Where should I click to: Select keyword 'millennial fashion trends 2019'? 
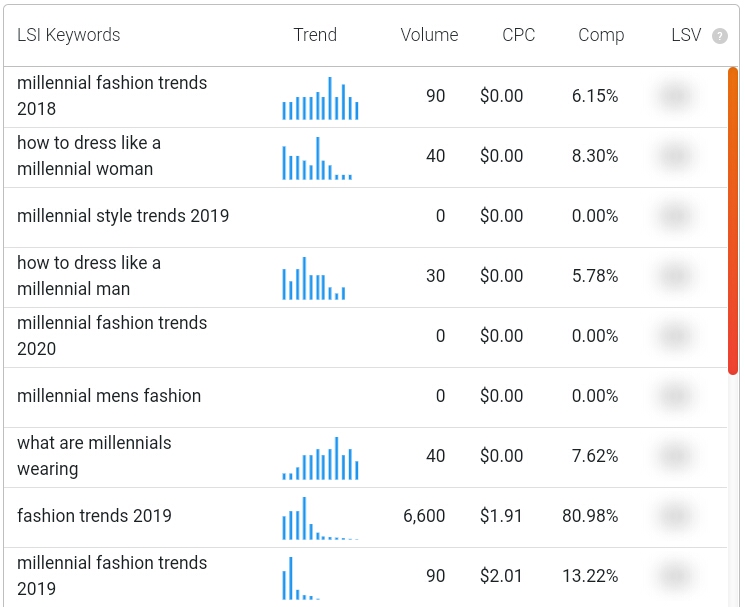tap(112, 576)
